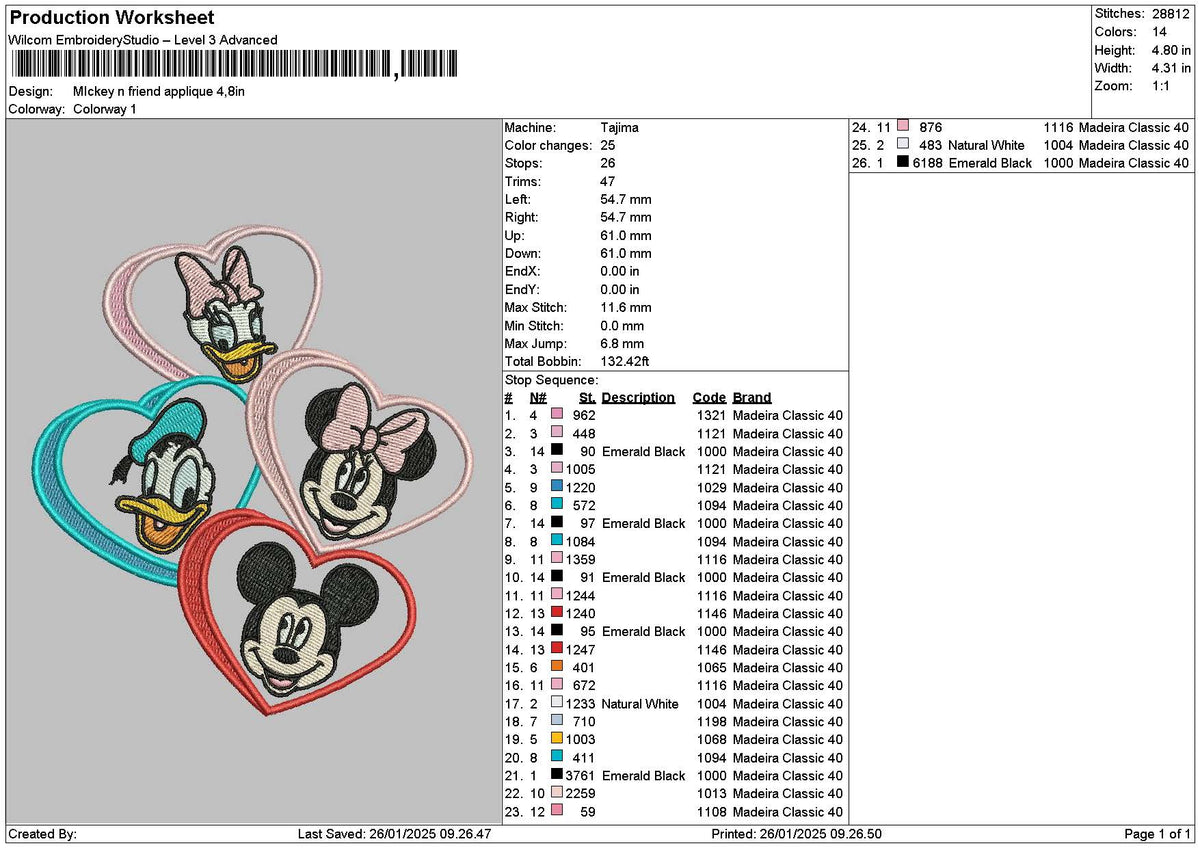Click the 'Production Worksheet' title
The width and height of the screenshot is (1200, 848).
pos(111,18)
